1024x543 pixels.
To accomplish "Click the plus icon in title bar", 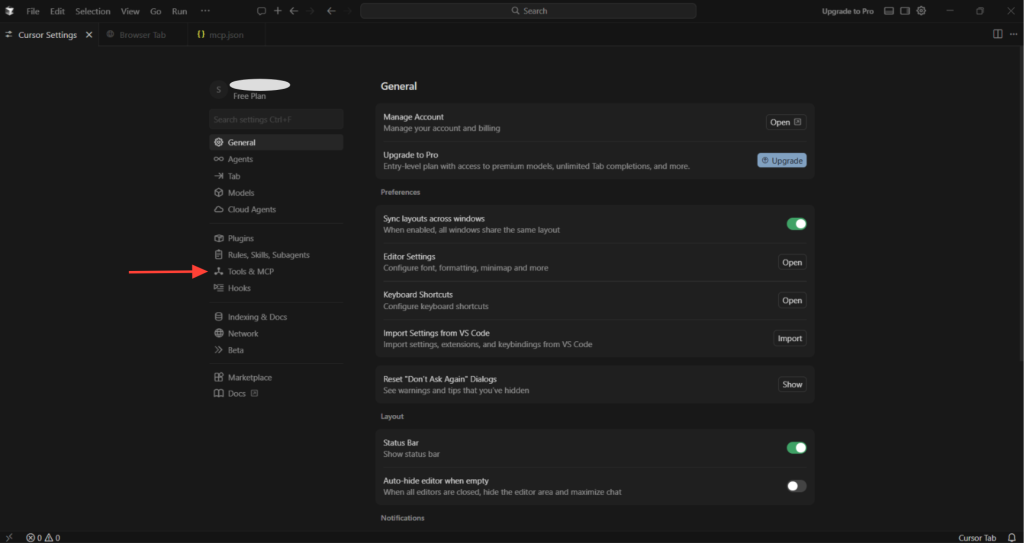I will pyautogui.click(x=278, y=11).
